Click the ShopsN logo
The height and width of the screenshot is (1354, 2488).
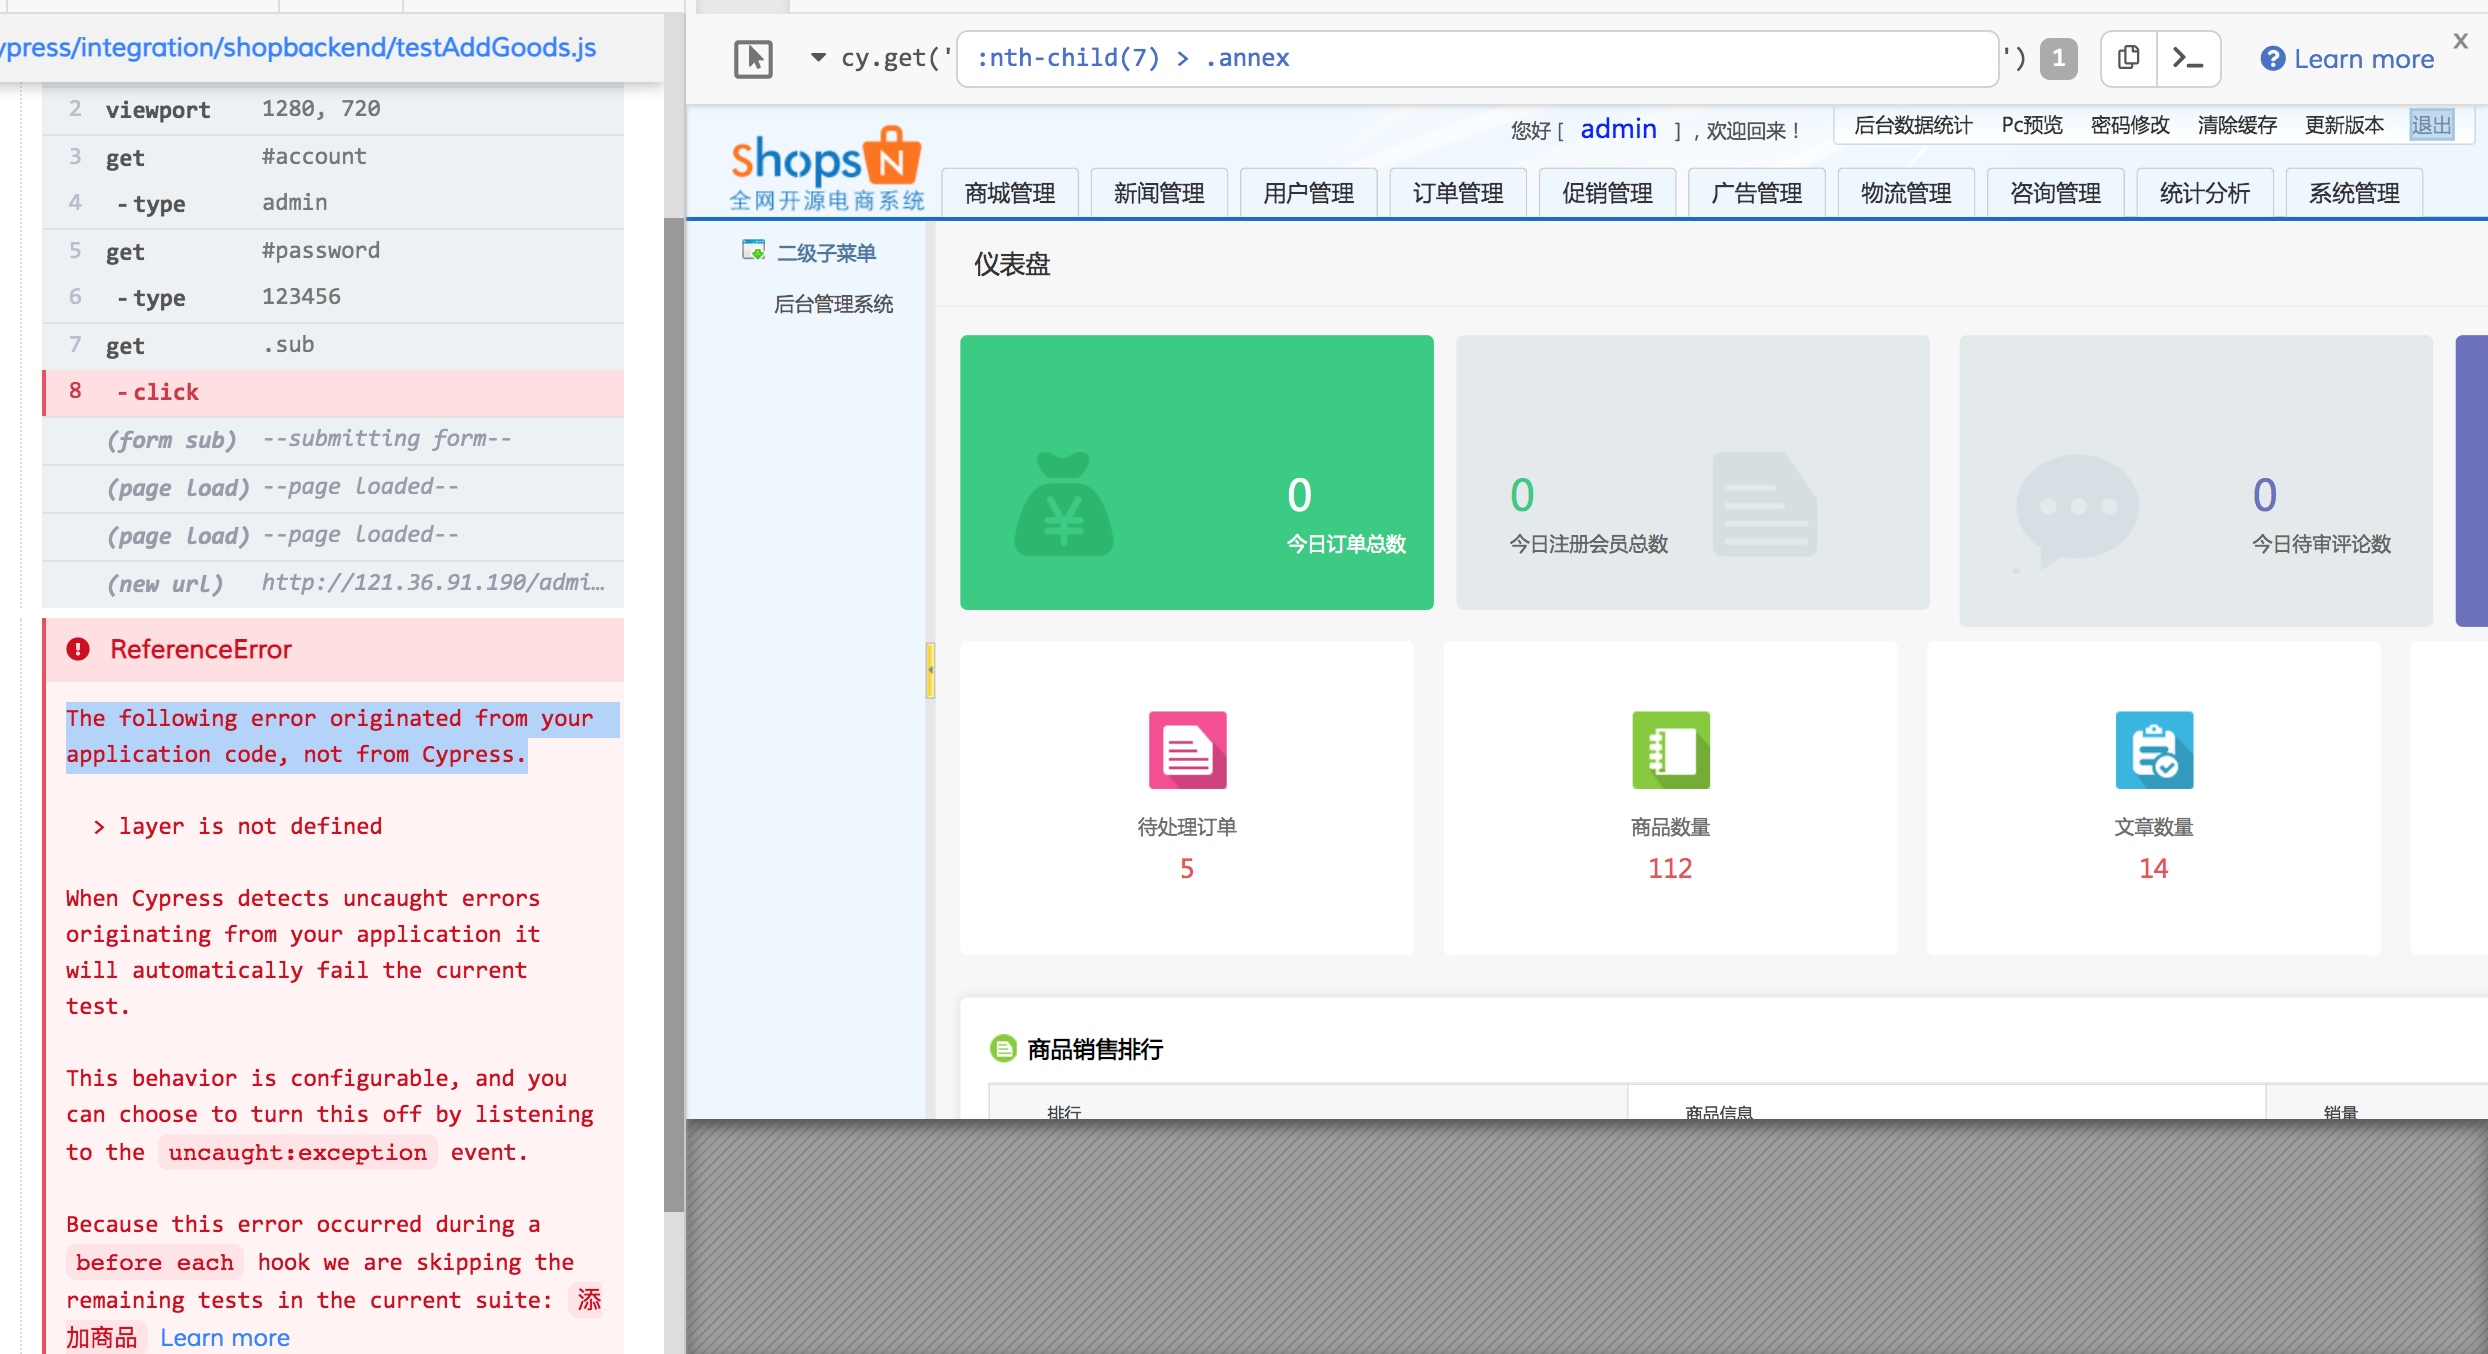point(826,168)
